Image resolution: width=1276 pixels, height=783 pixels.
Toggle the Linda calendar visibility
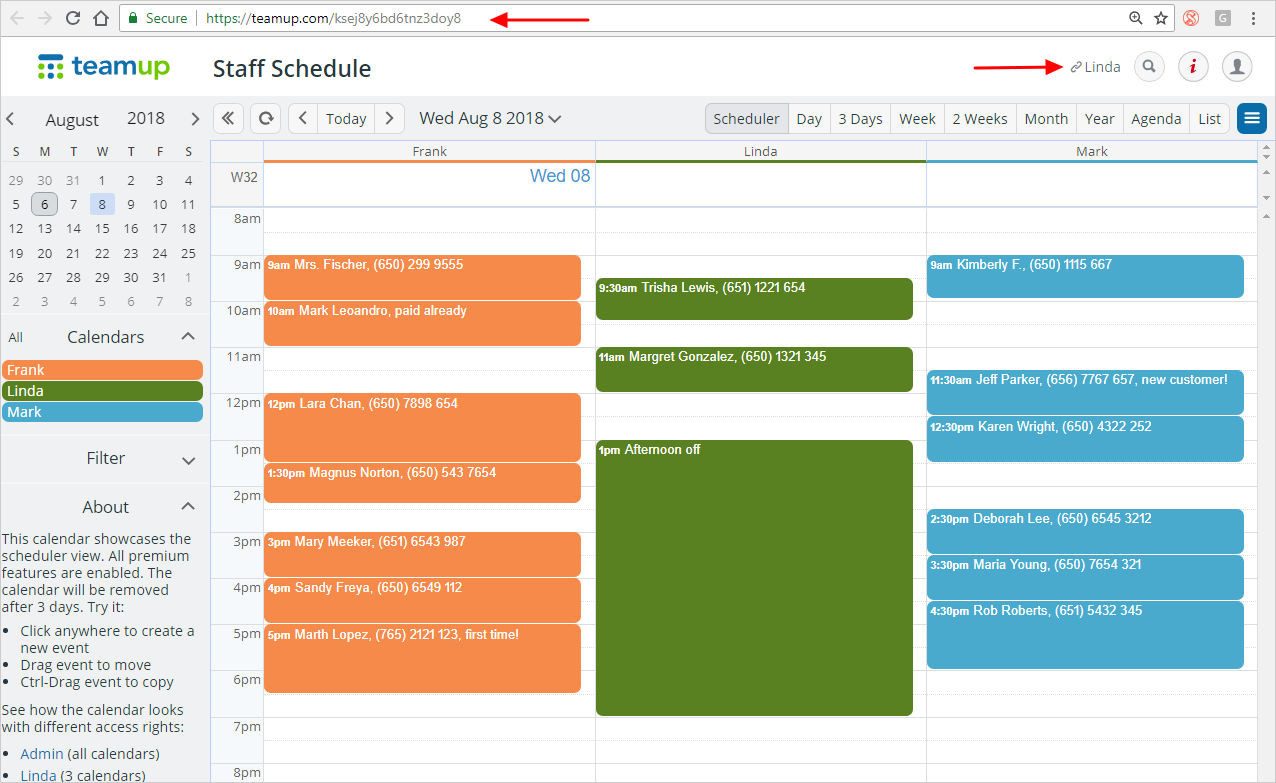[x=102, y=391]
